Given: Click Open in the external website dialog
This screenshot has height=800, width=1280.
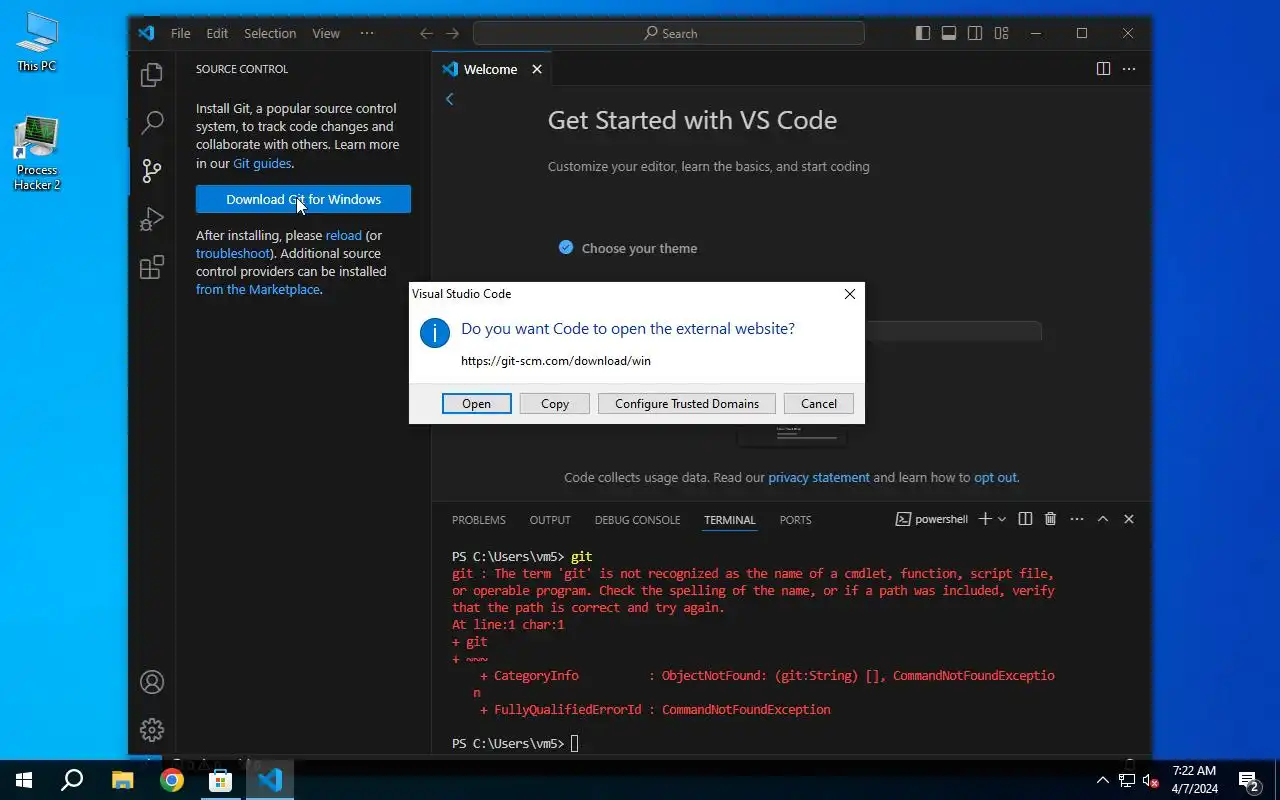Looking at the screenshot, I should coord(477,403).
